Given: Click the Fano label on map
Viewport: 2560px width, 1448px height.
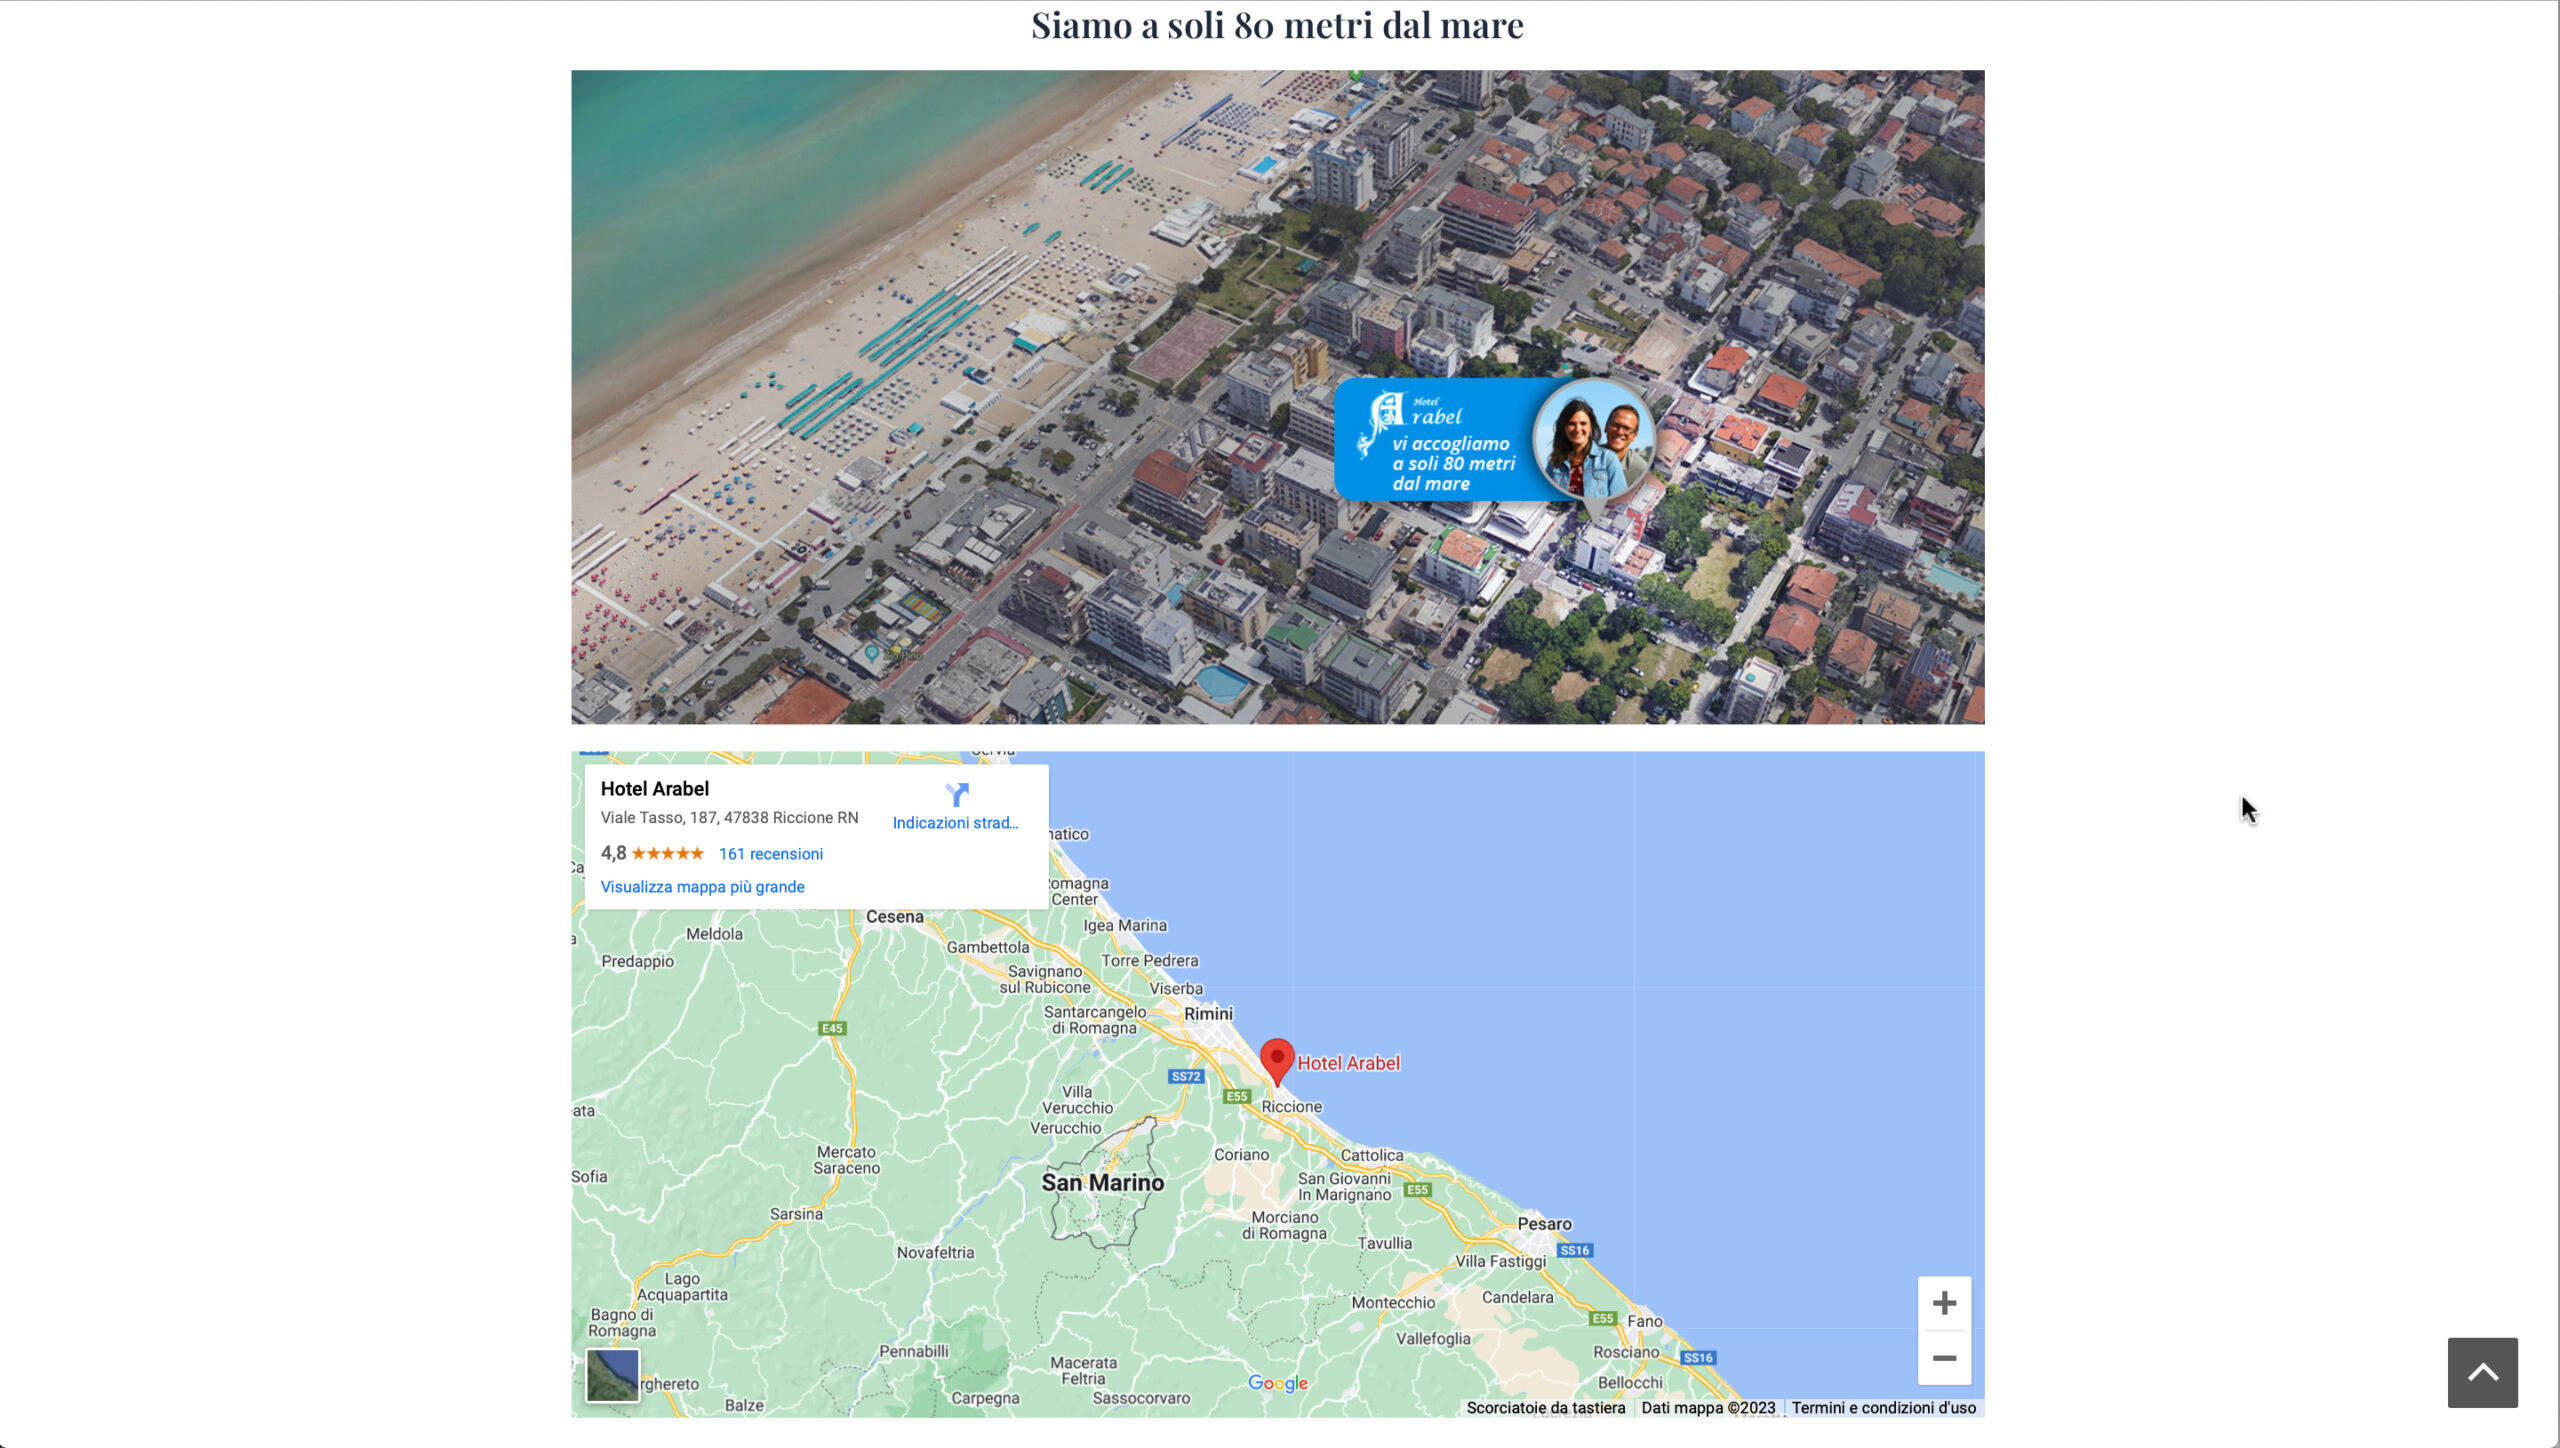Looking at the screenshot, I should (1645, 1320).
